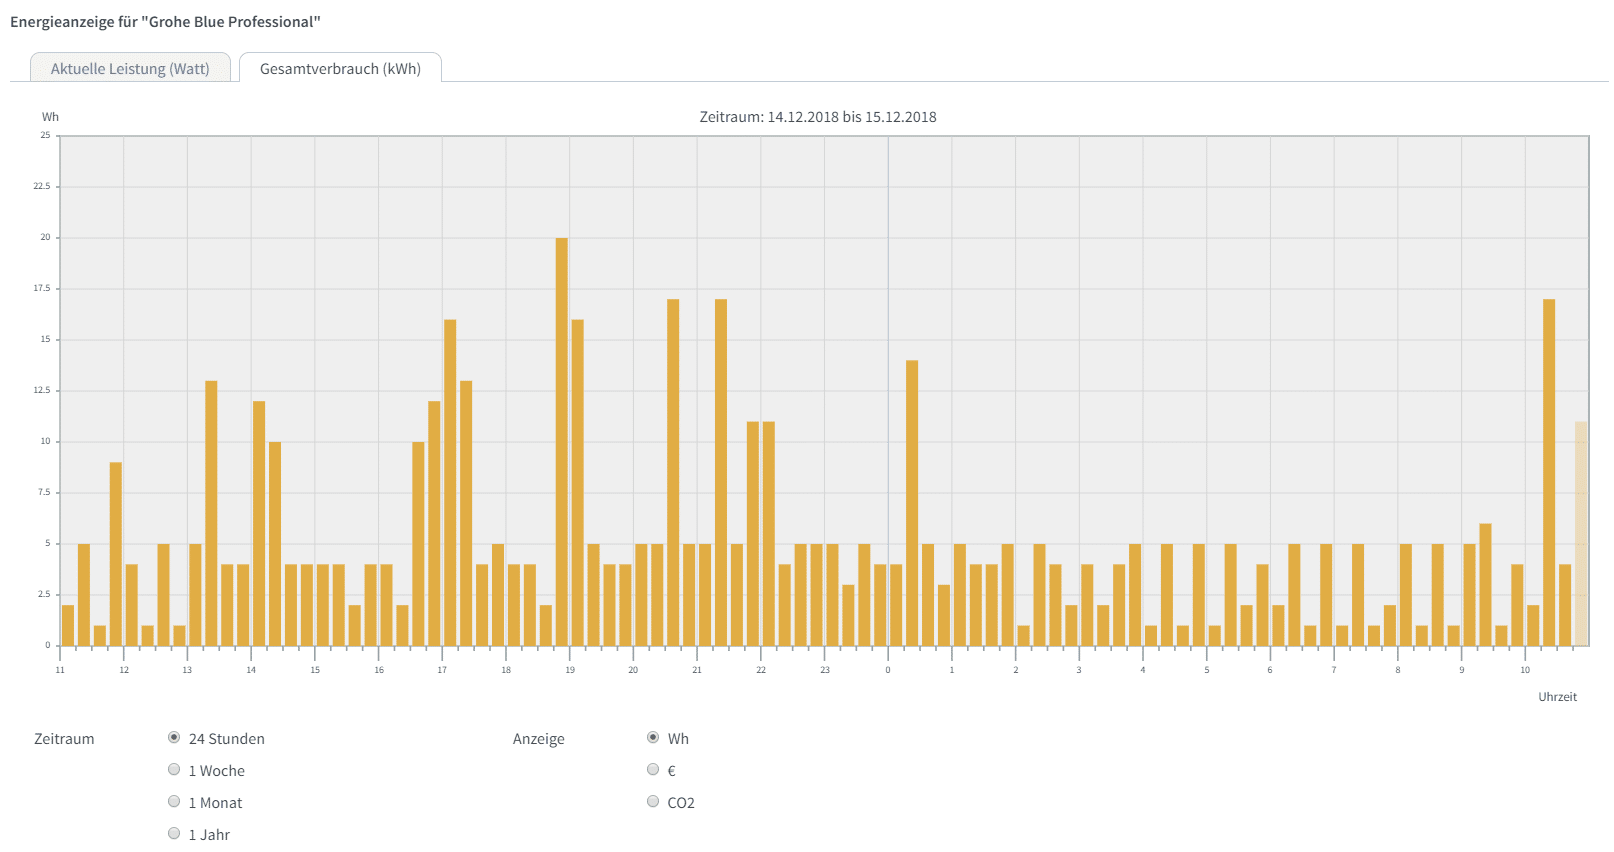Click the chart period heading 'Zeitraum: 14.12.2018 bis 15.12.2018'
Screen dimensions: 1614x852
[818, 117]
